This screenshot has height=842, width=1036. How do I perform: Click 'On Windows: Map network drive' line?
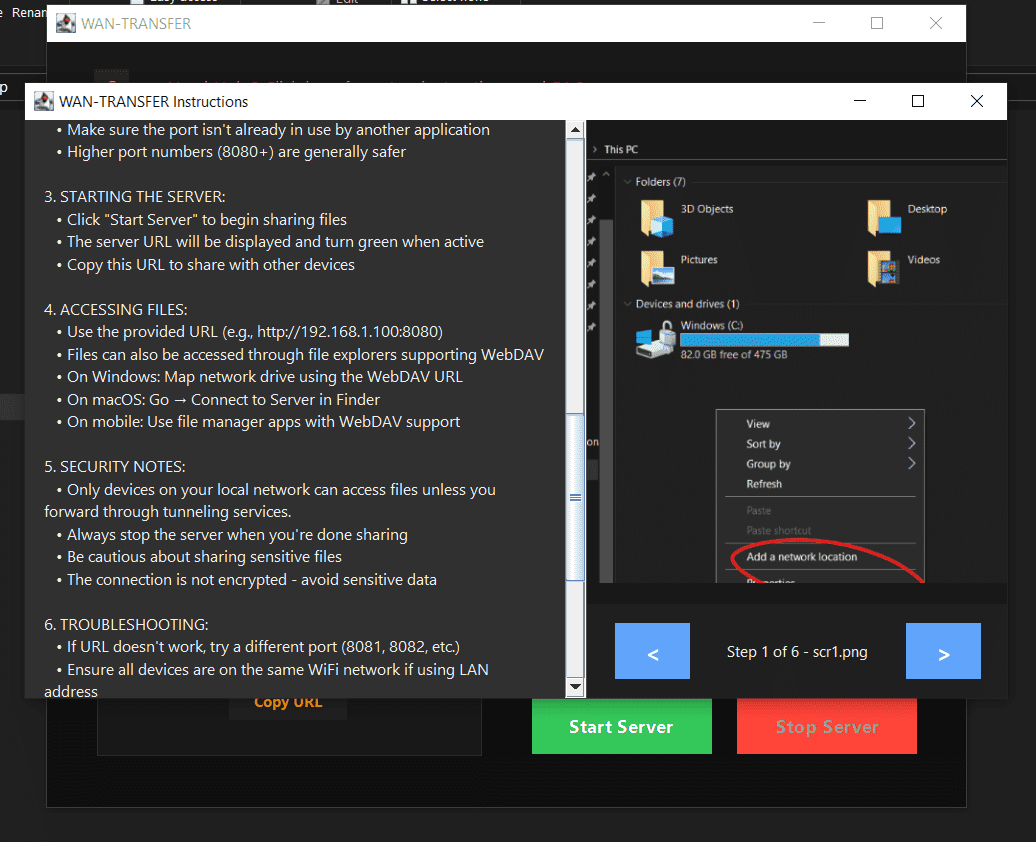tap(260, 377)
